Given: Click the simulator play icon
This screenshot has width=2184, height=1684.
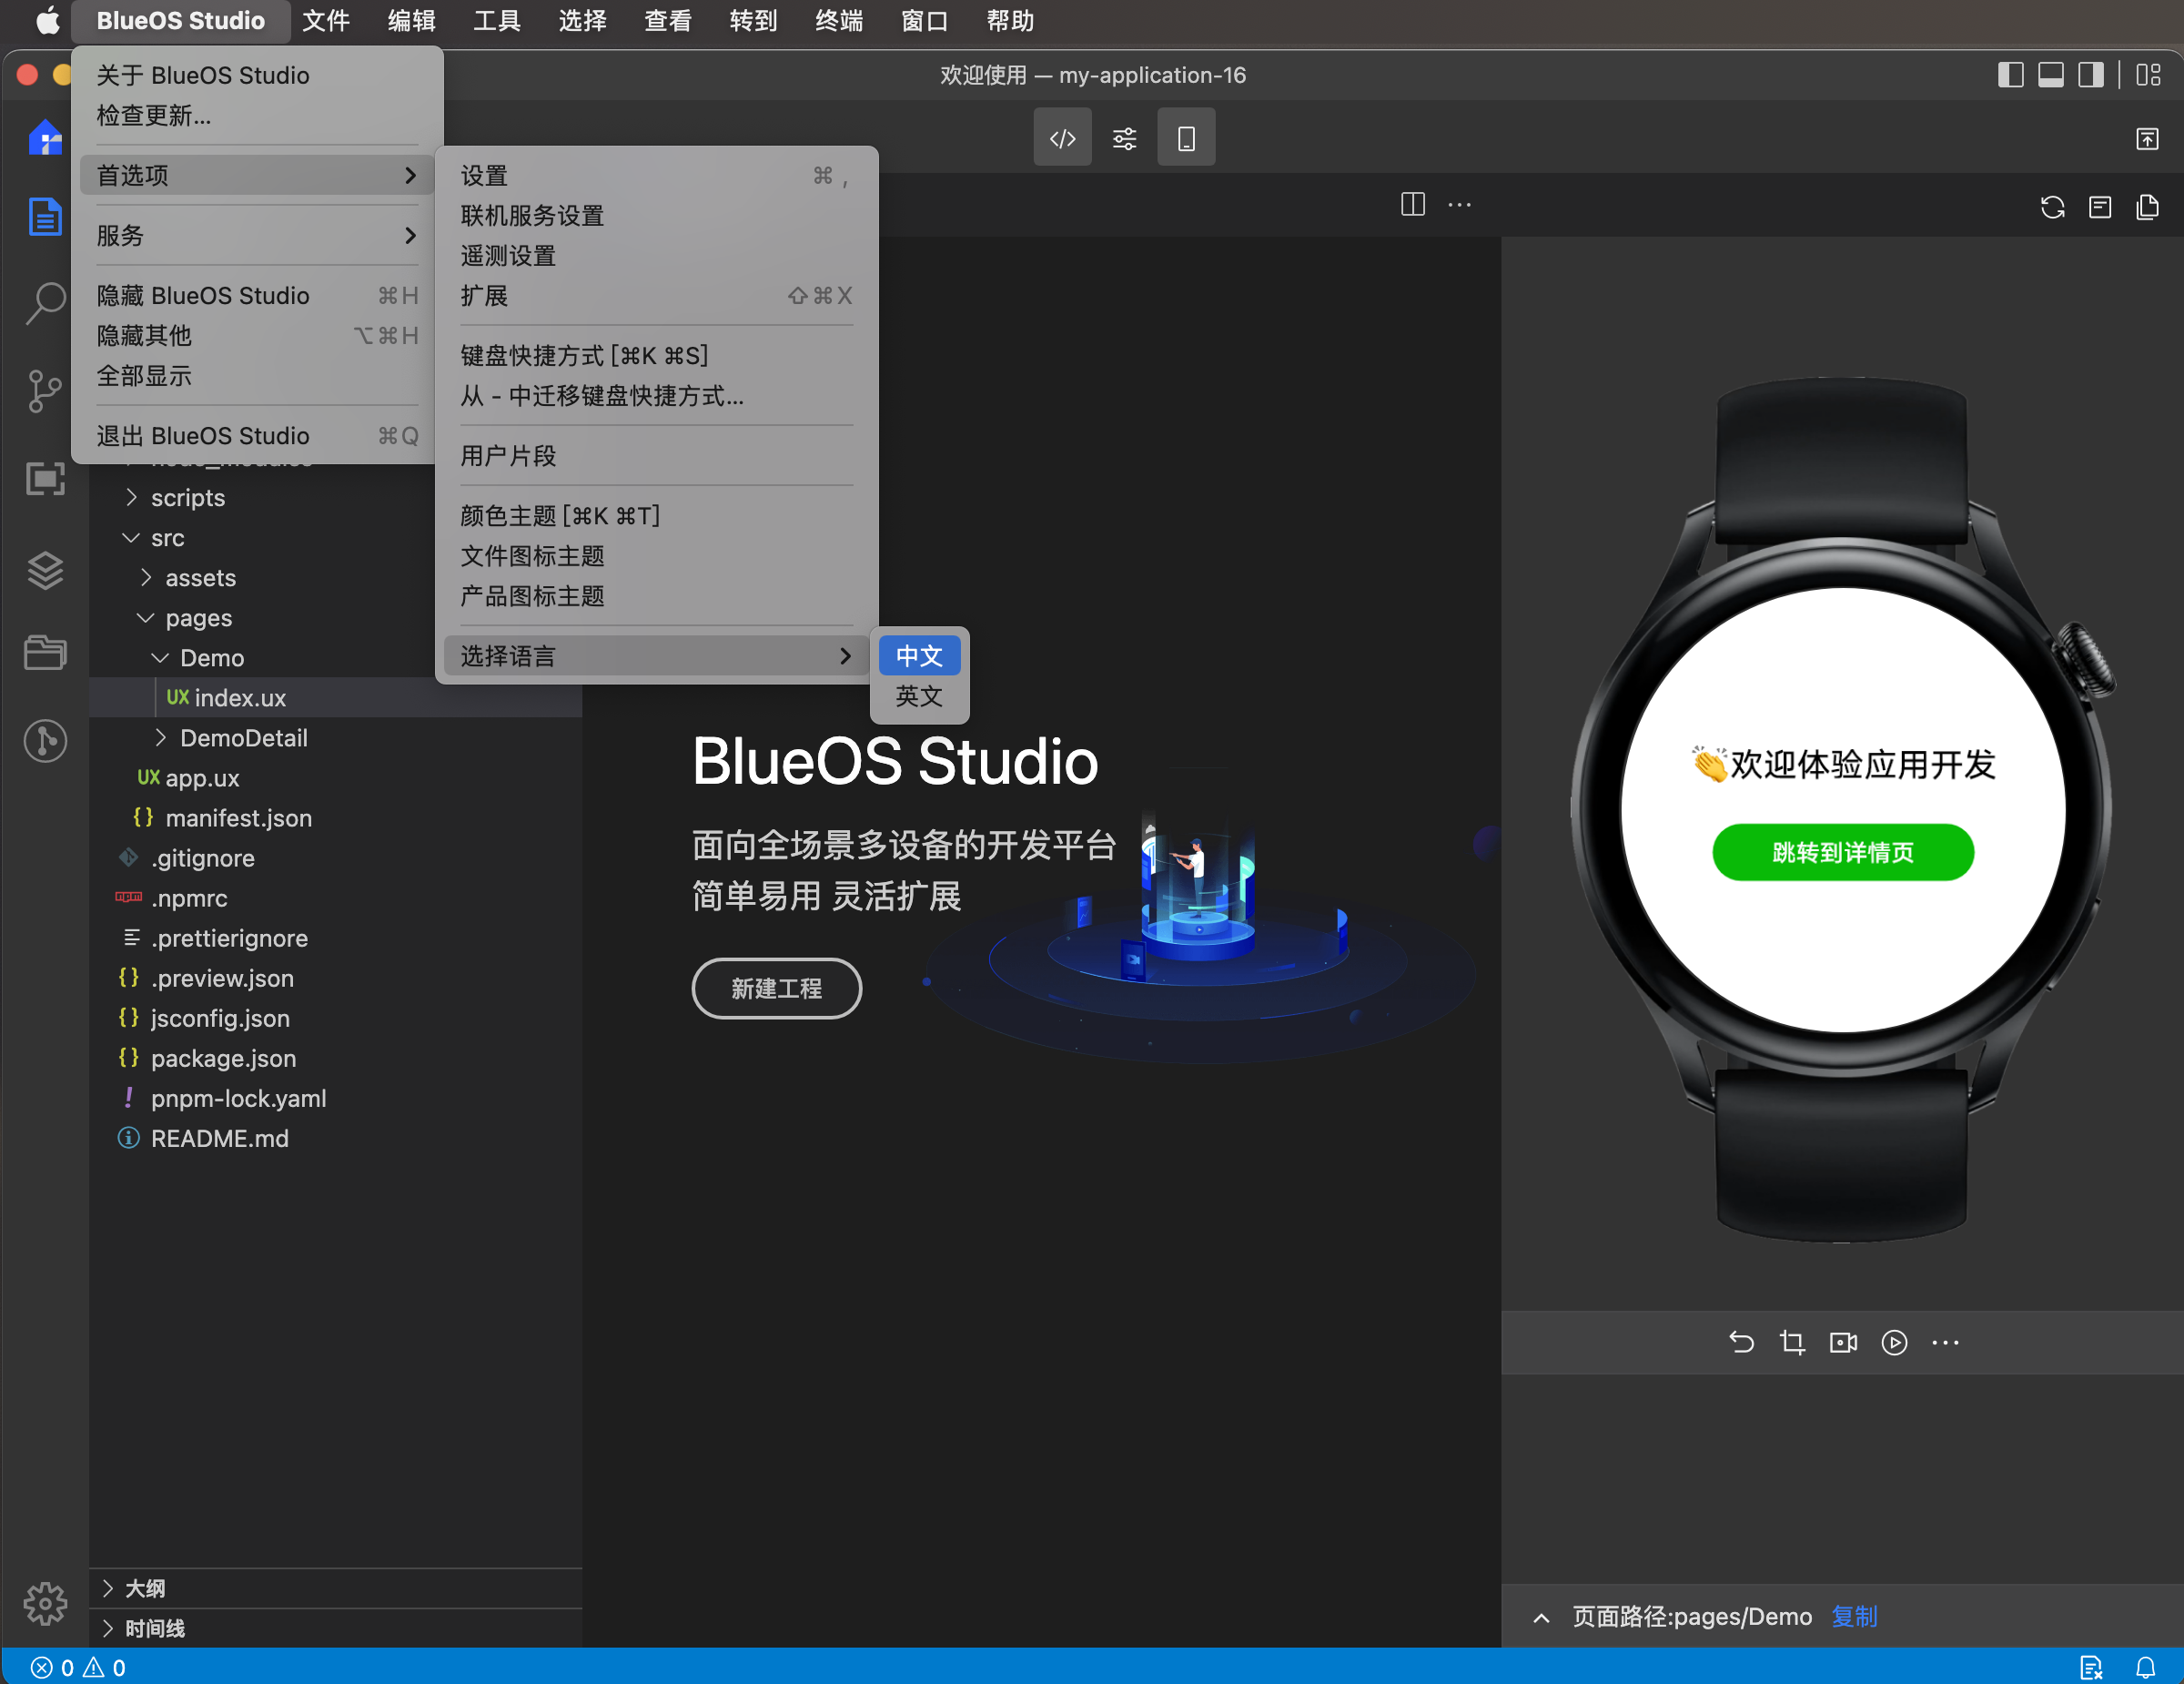Looking at the screenshot, I should [1894, 1342].
